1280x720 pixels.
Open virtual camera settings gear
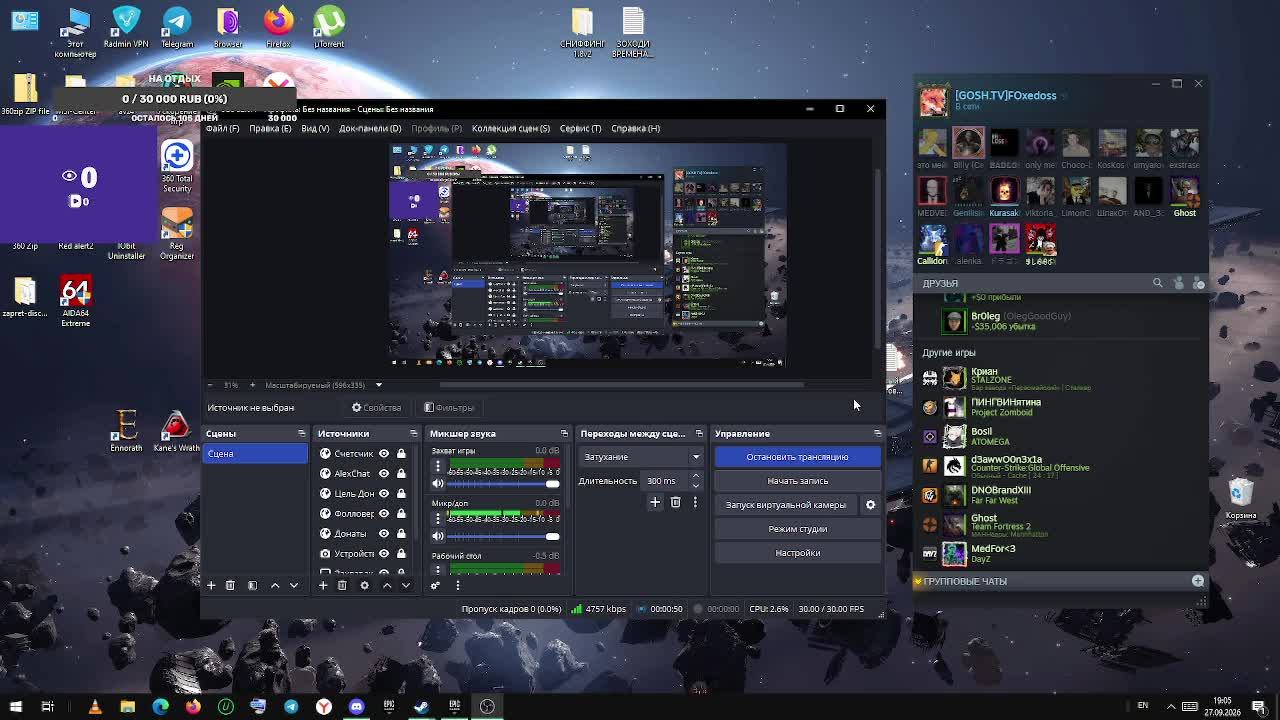[x=870, y=505]
